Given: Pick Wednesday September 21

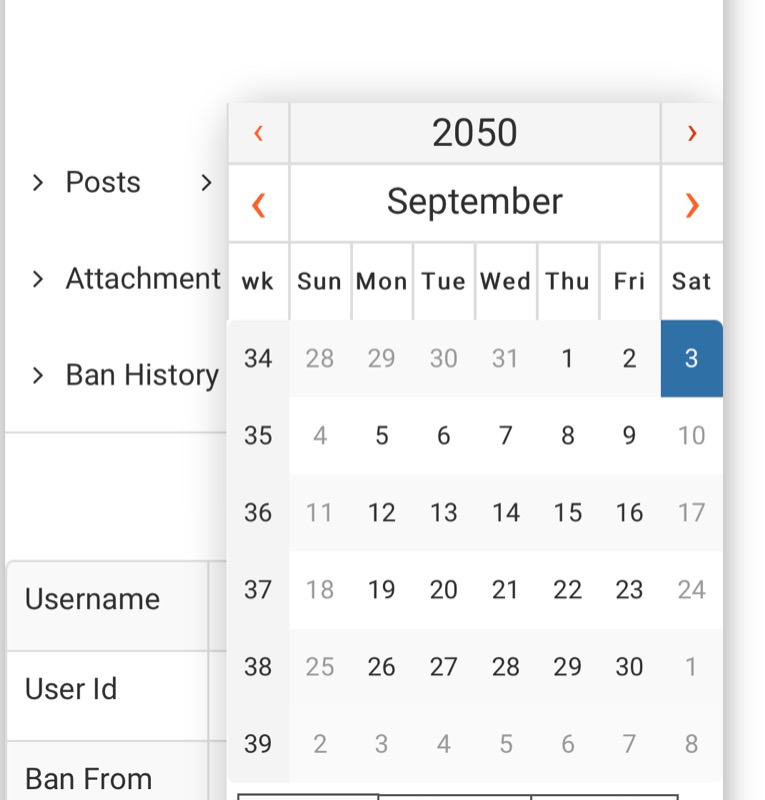Looking at the screenshot, I should [506, 590].
